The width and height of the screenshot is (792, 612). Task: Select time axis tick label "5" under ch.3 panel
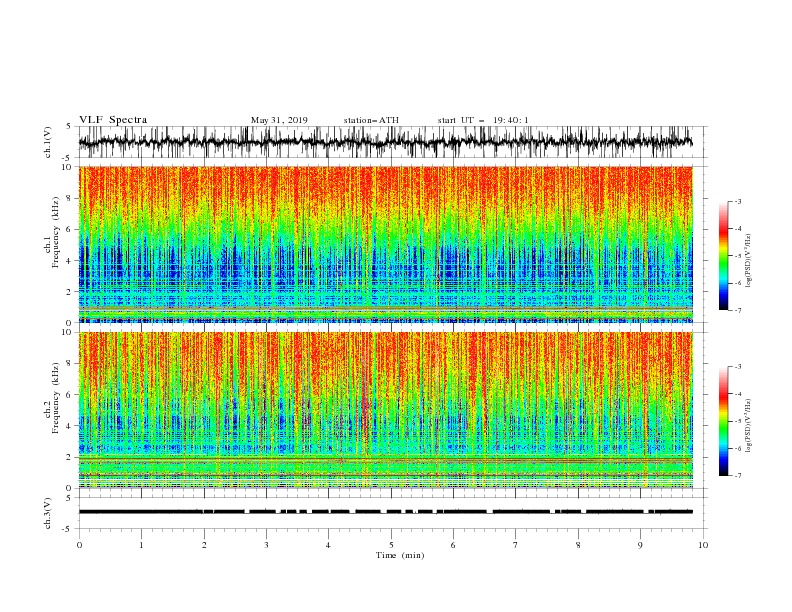(x=391, y=545)
